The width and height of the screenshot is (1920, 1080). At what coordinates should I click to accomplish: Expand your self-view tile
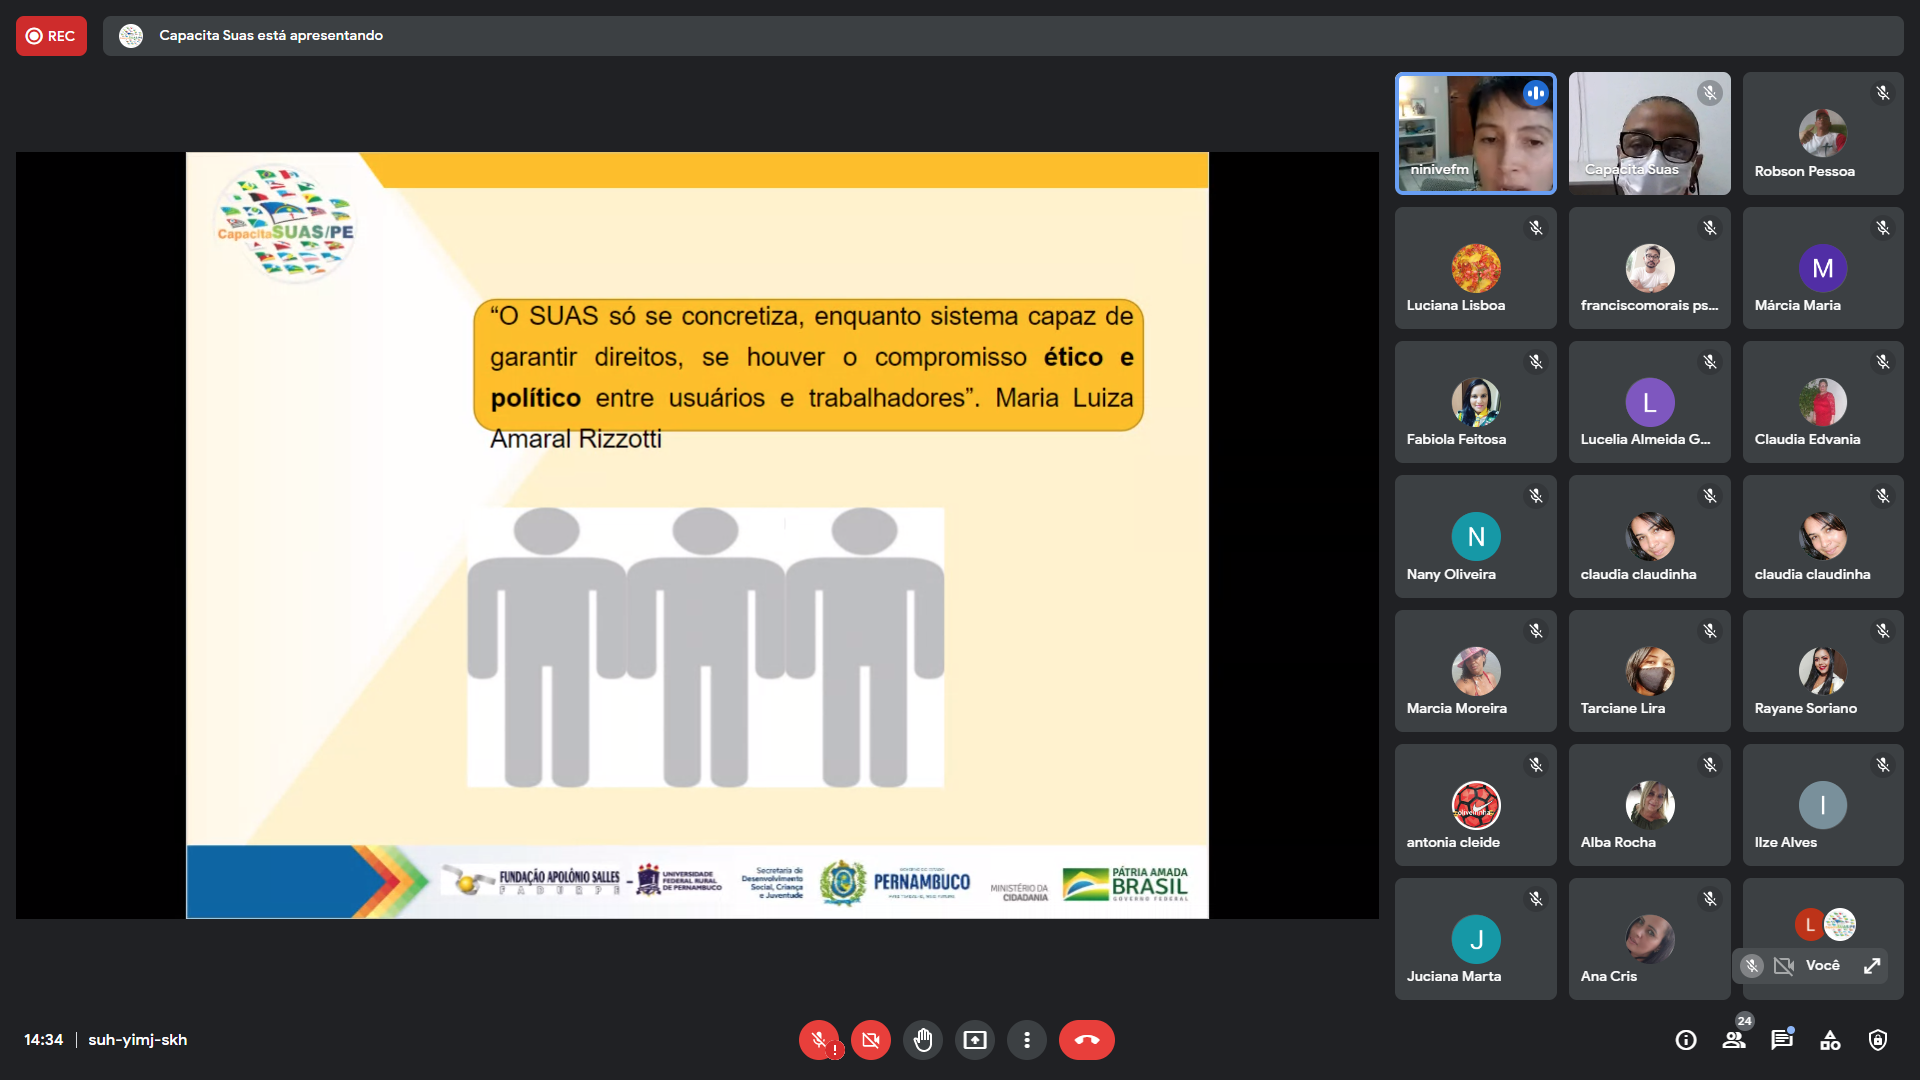1872,965
